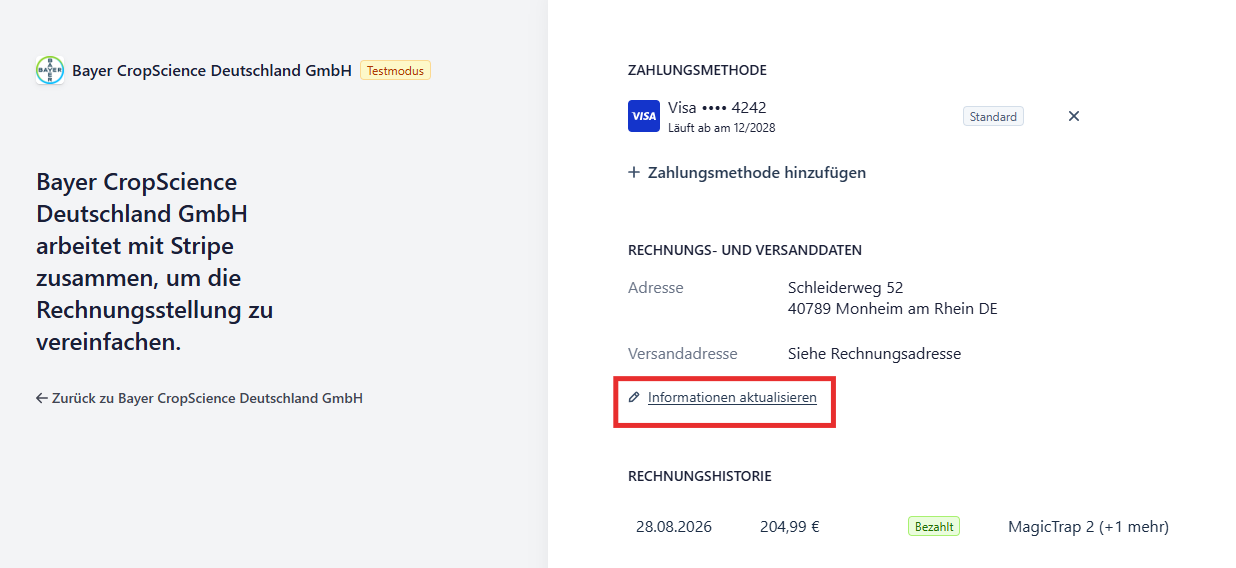
Task: Click the Schleiderweg 52 address line
Action: click(x=846, y=288)
